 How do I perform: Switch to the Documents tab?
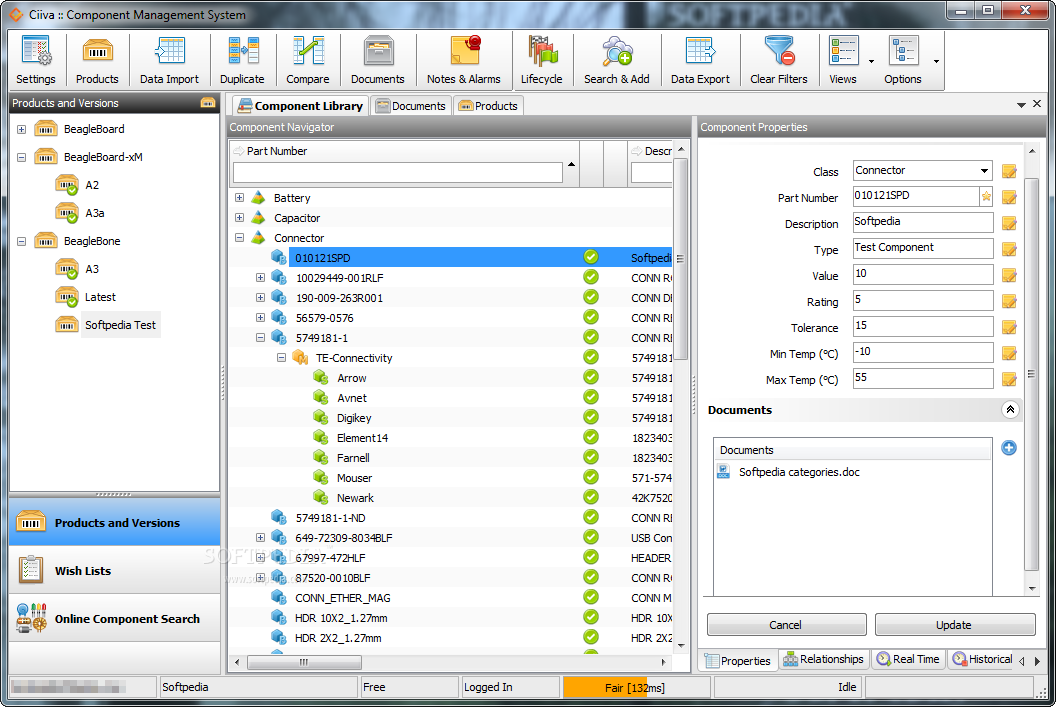[x=411, y=106]
